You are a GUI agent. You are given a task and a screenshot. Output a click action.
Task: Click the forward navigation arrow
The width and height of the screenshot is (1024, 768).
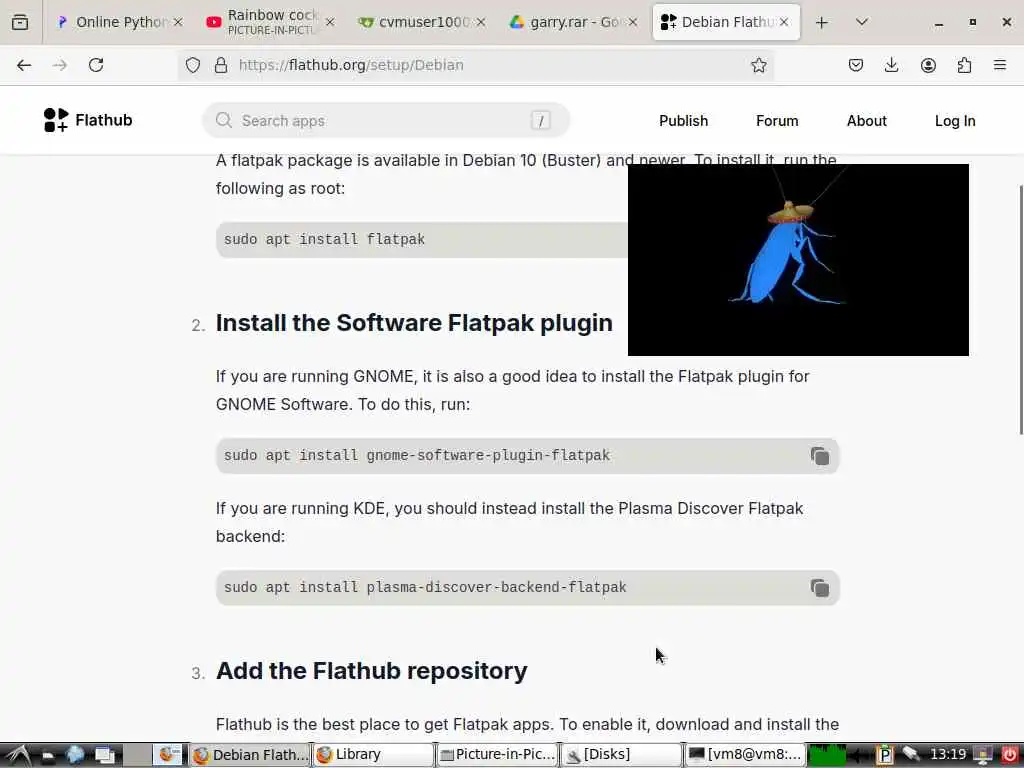[x=60, y=65]
